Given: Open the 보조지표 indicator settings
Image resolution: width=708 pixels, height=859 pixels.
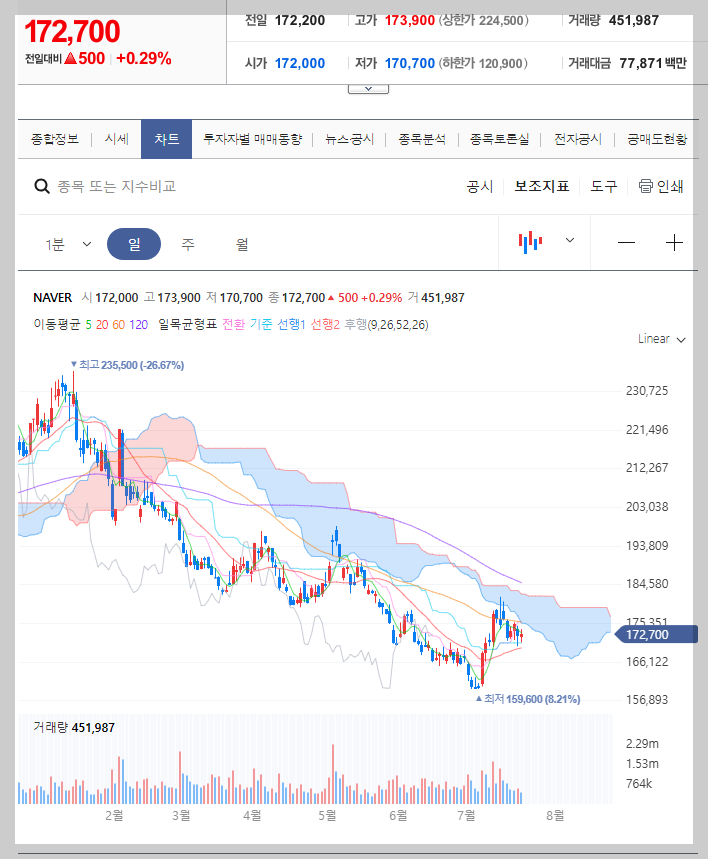Looking at the screenshot, I should coord(540,186).
